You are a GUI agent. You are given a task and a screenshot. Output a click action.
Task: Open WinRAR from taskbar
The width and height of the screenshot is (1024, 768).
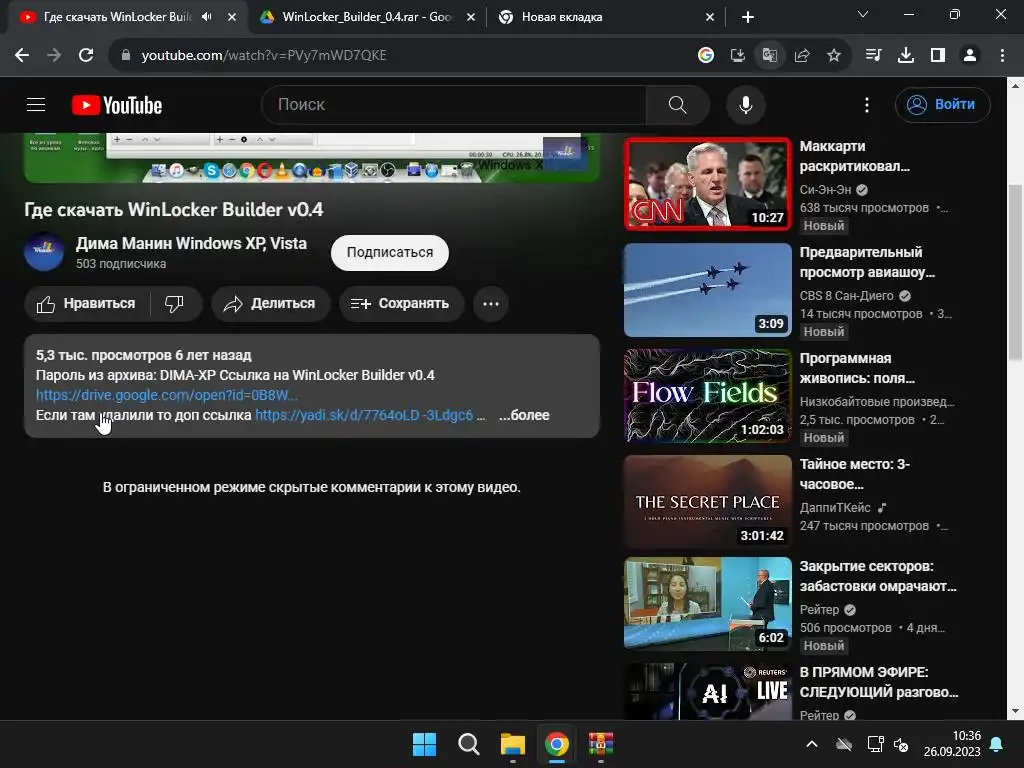(x=601, y=744)
